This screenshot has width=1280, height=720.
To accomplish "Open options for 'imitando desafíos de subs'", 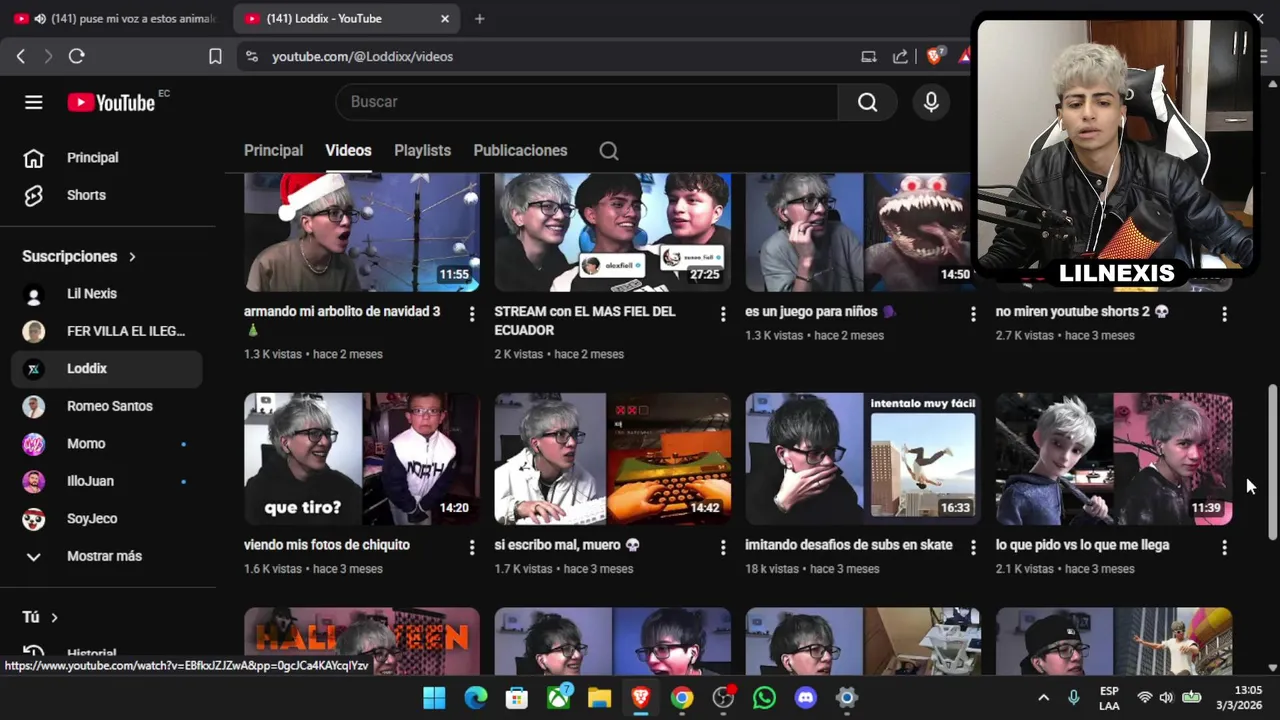I will [x=973, y=547].
